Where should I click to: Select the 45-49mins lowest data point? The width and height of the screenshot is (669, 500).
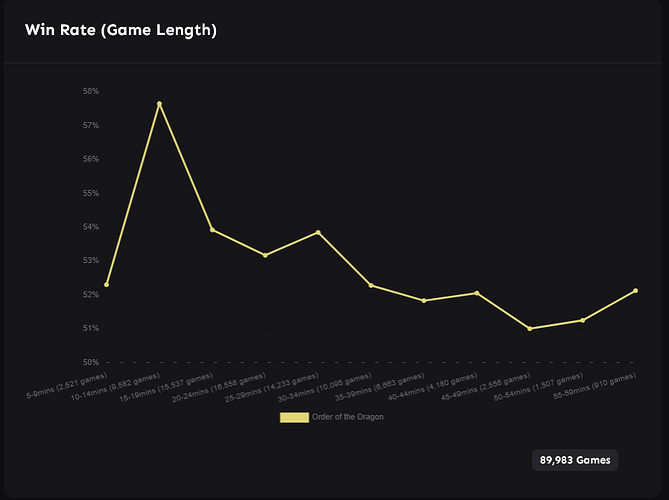point(530,328)
